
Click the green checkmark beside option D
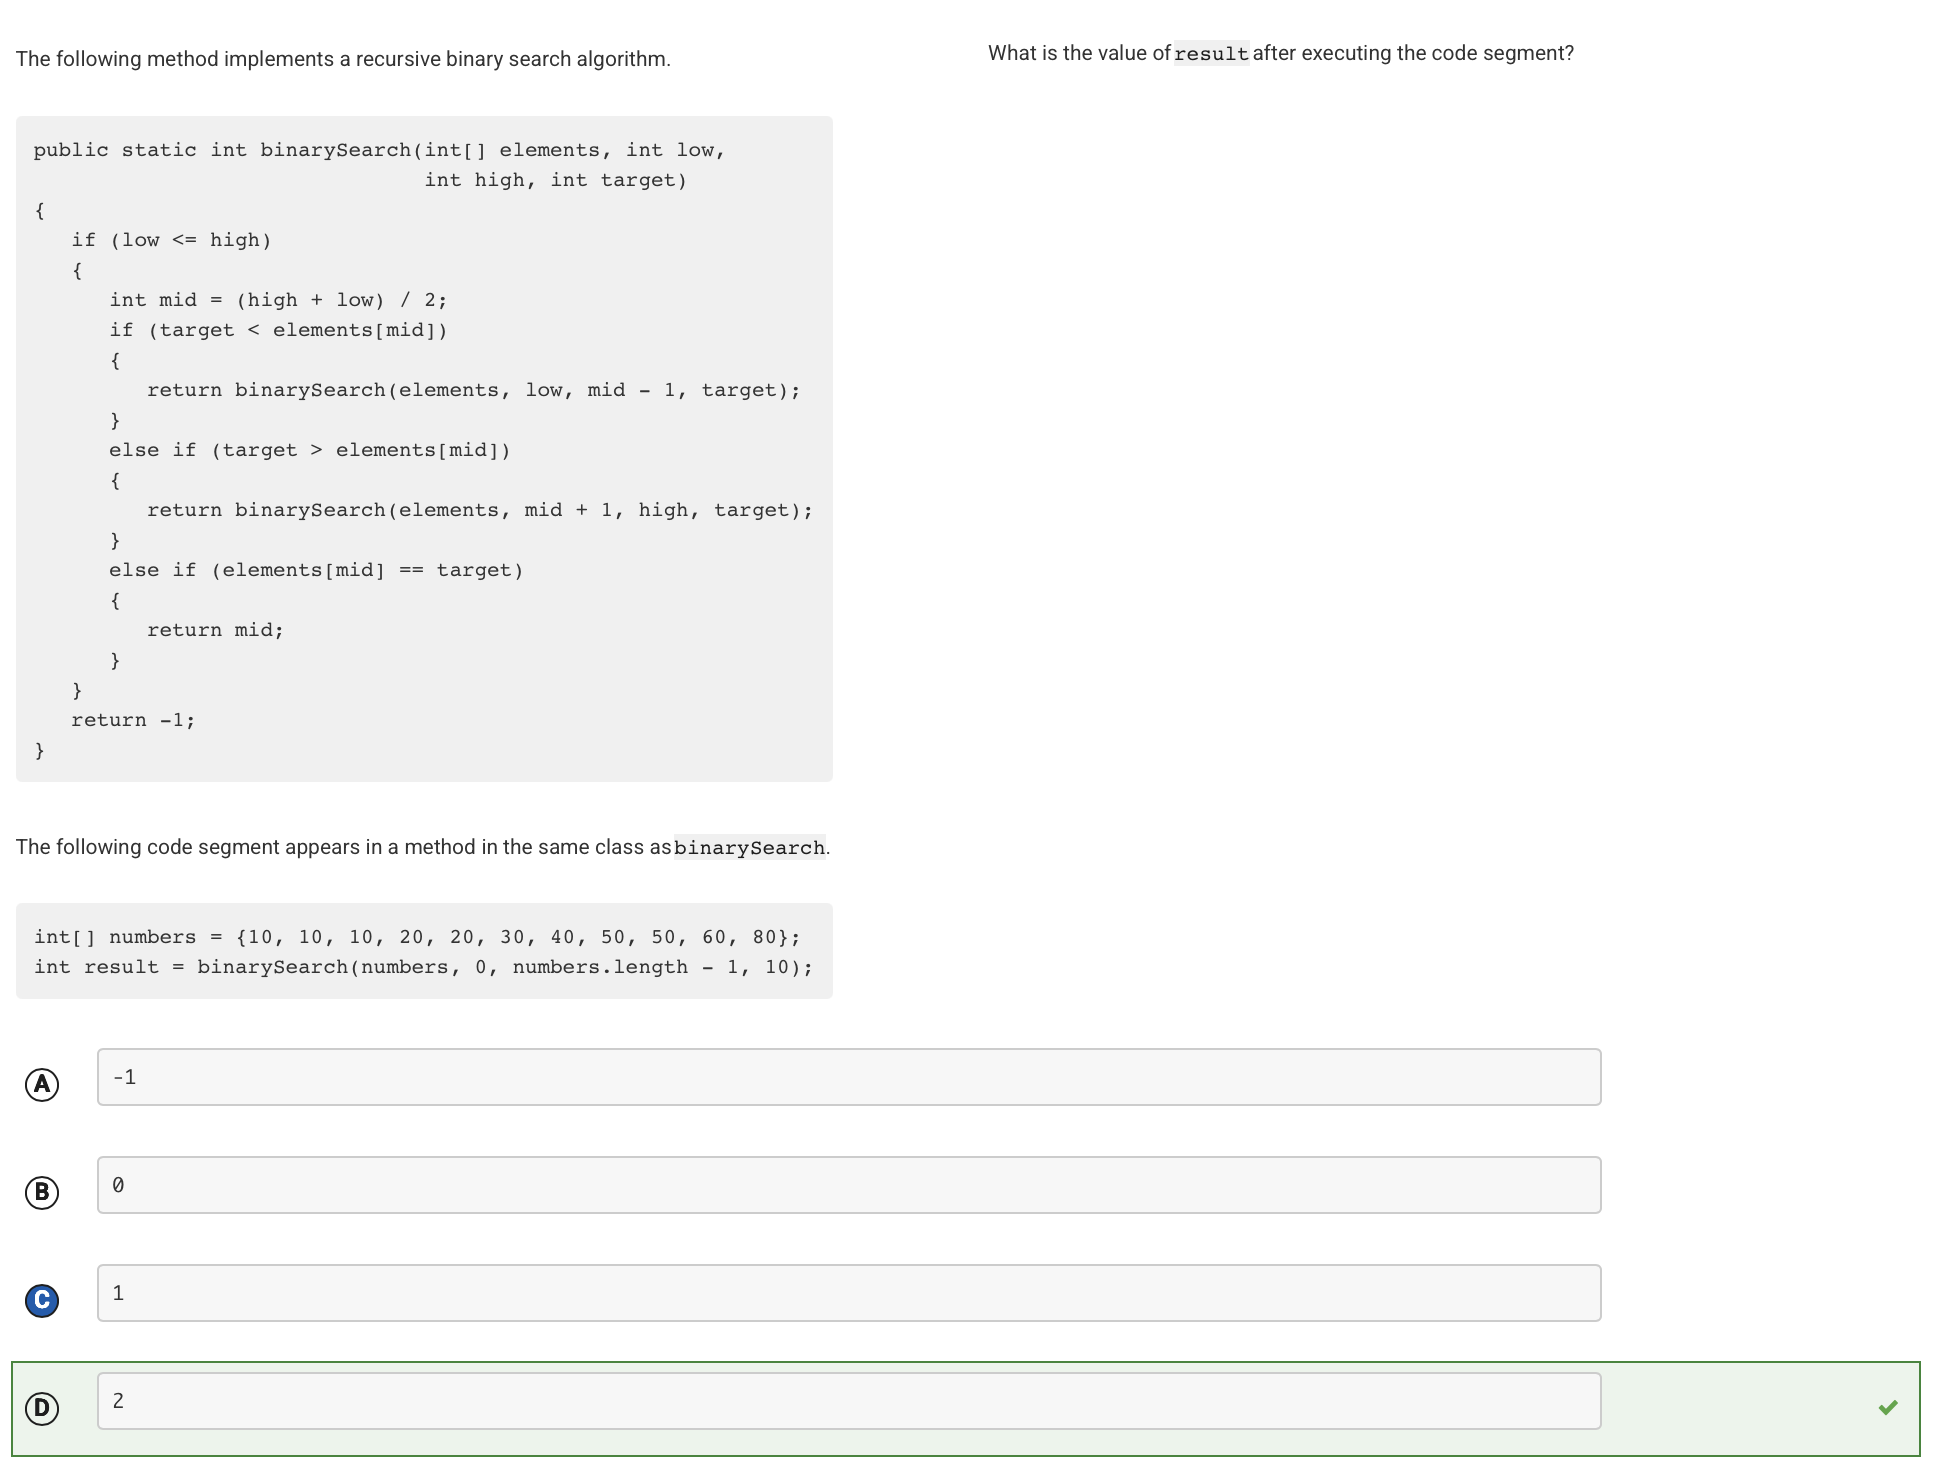pyautogui.click(x=1888, y=1406)
